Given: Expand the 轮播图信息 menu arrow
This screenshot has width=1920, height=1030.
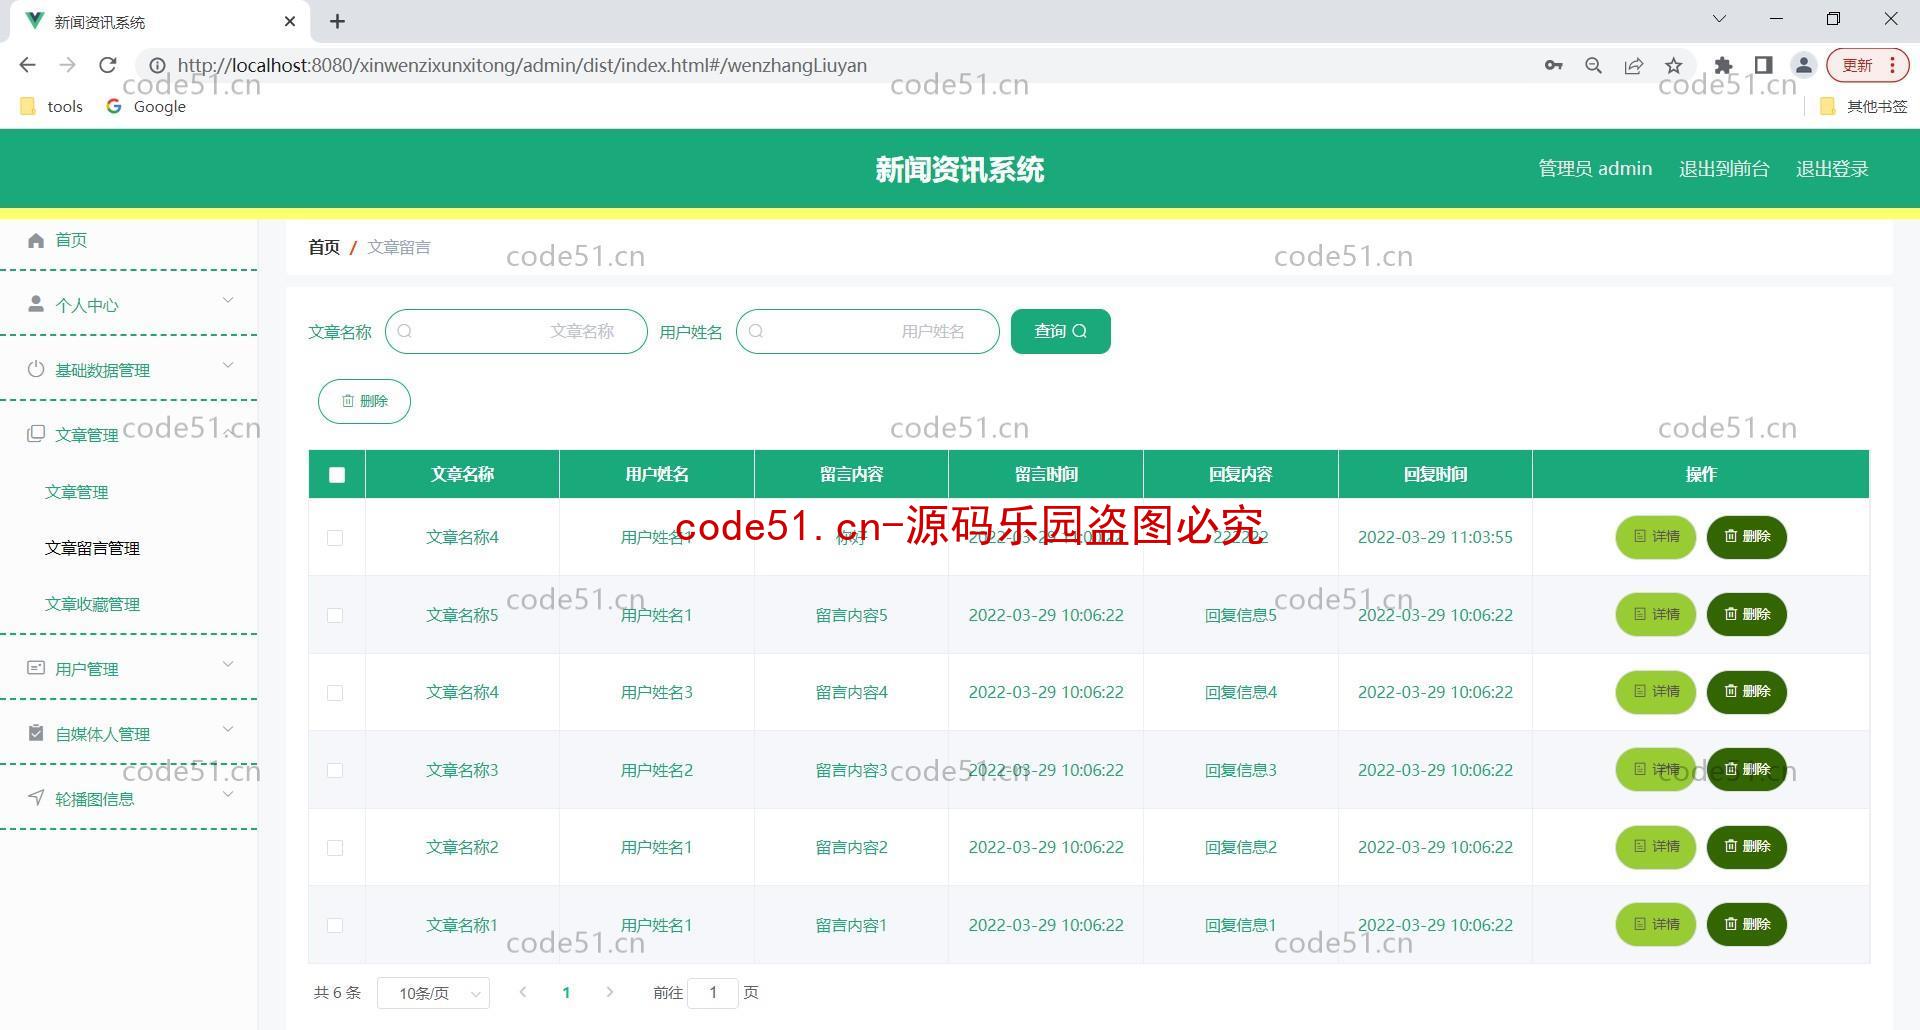Looking at the screenshot, I should 228,794.
